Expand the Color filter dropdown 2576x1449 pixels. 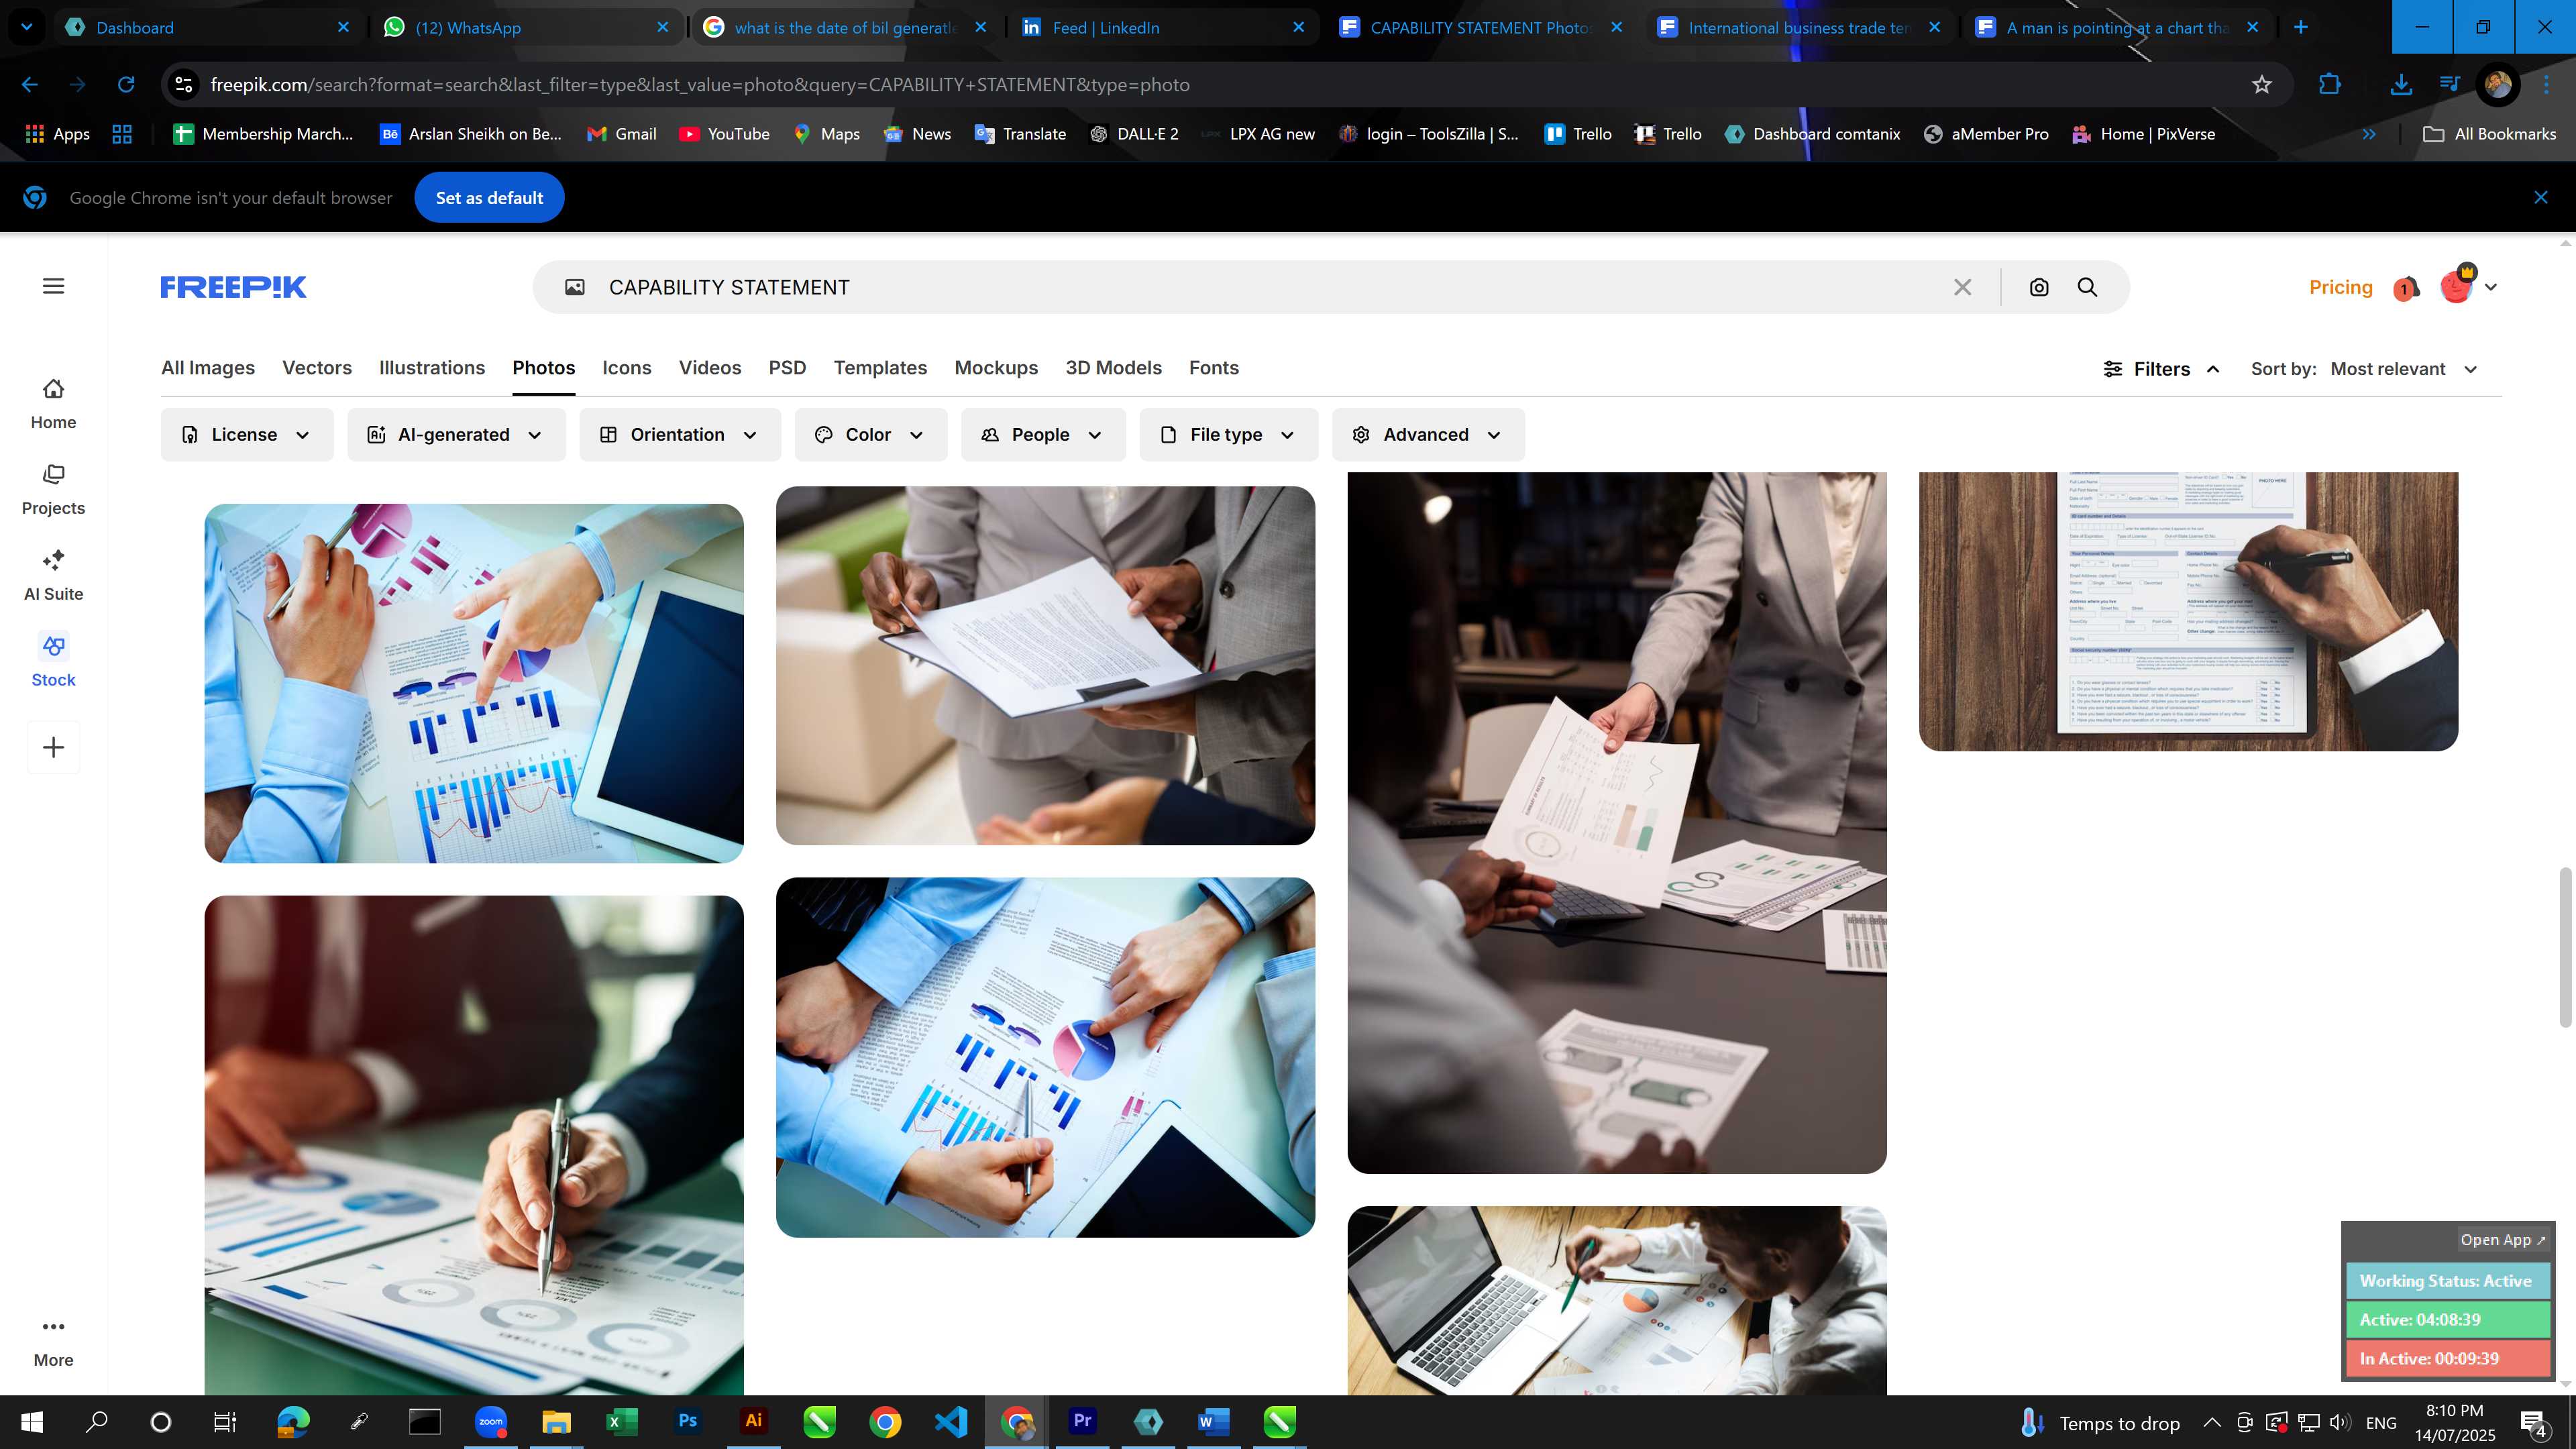coord(870,434)
